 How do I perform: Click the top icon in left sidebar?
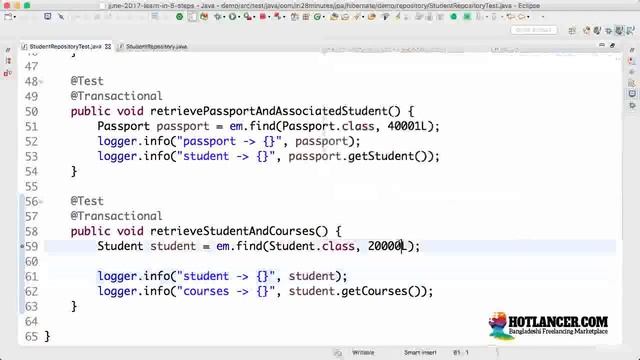click(x=8, y=50)
